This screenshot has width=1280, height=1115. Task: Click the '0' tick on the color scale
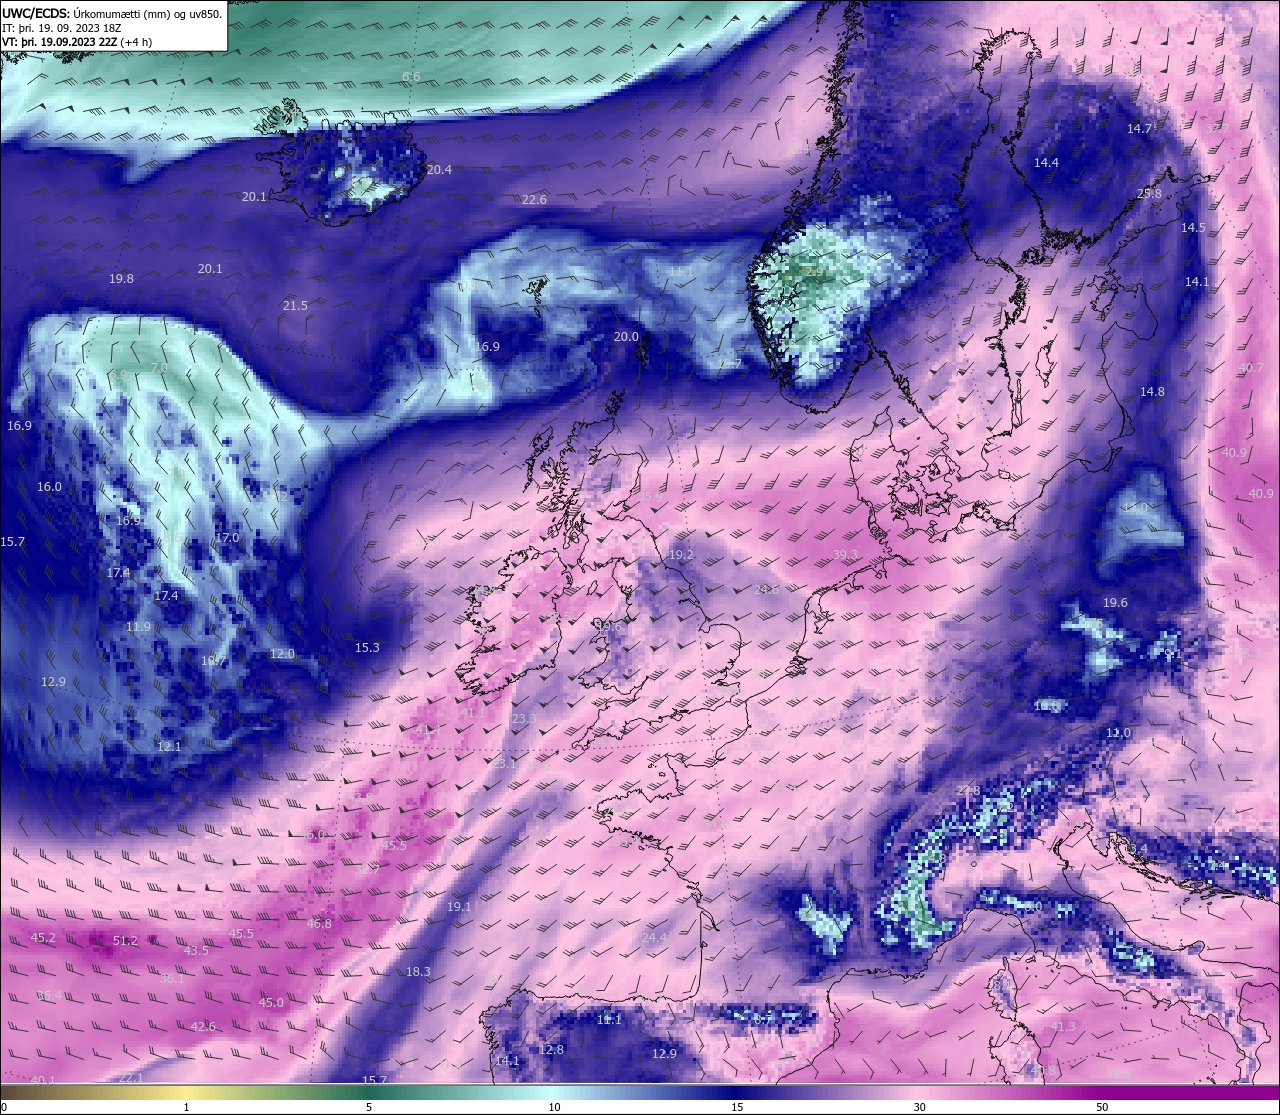(x=3, y=1107)
